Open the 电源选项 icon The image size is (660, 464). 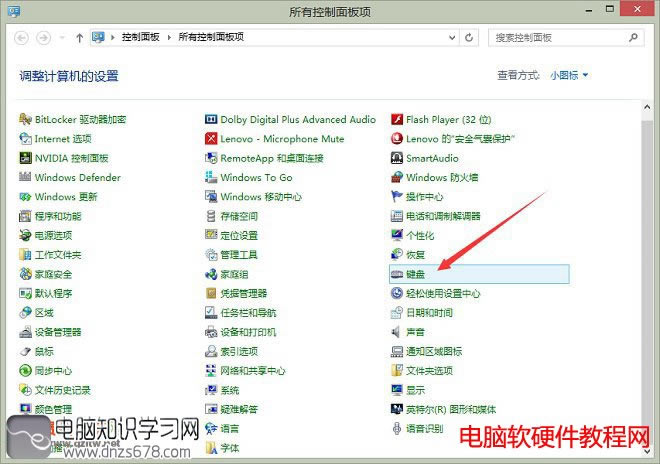tap(25, 235)
